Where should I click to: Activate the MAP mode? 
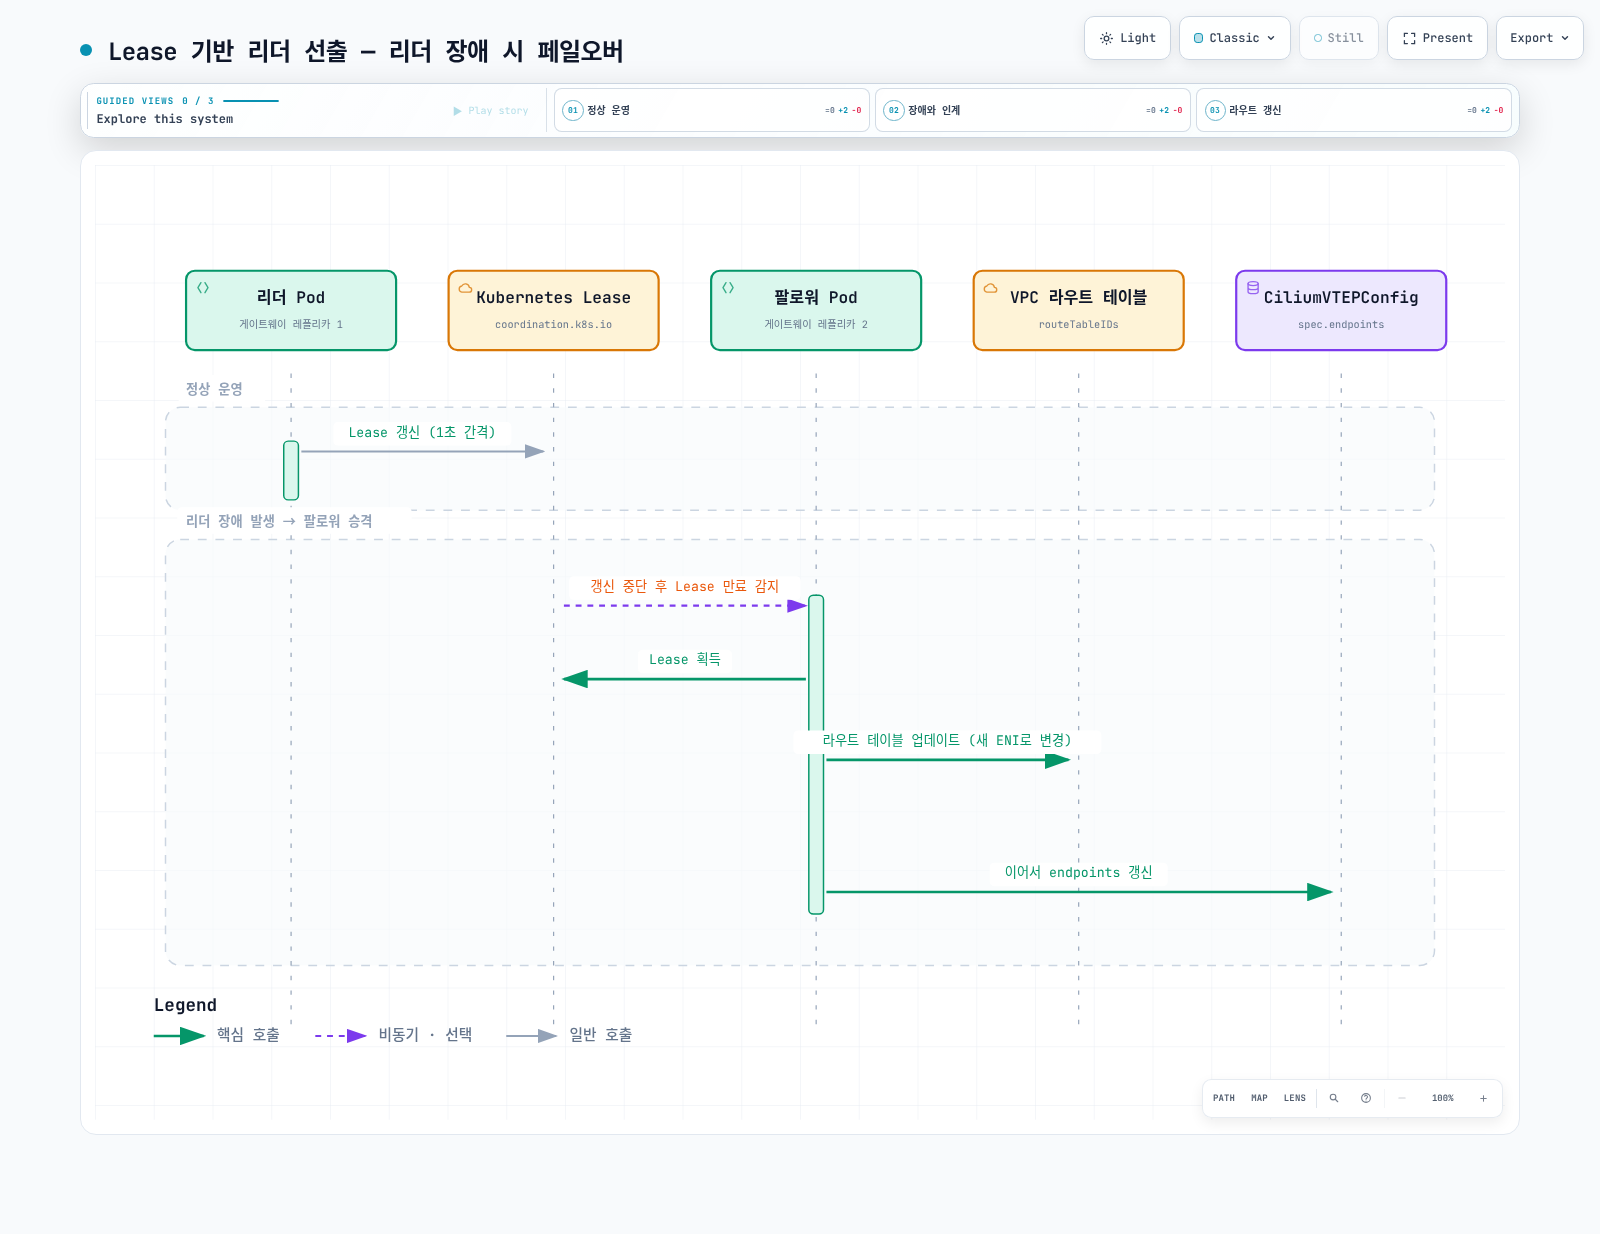pos(1259,1098)
